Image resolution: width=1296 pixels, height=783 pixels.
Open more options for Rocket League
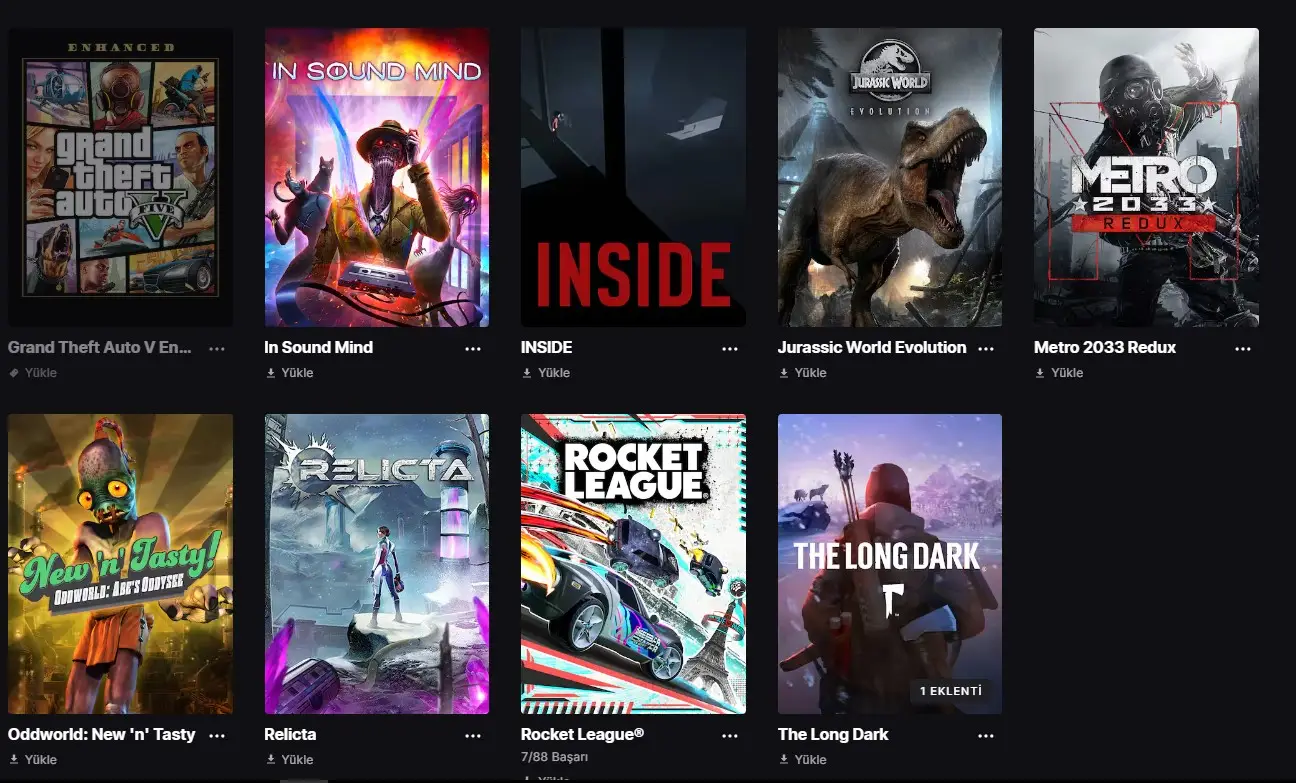point(730,735)
